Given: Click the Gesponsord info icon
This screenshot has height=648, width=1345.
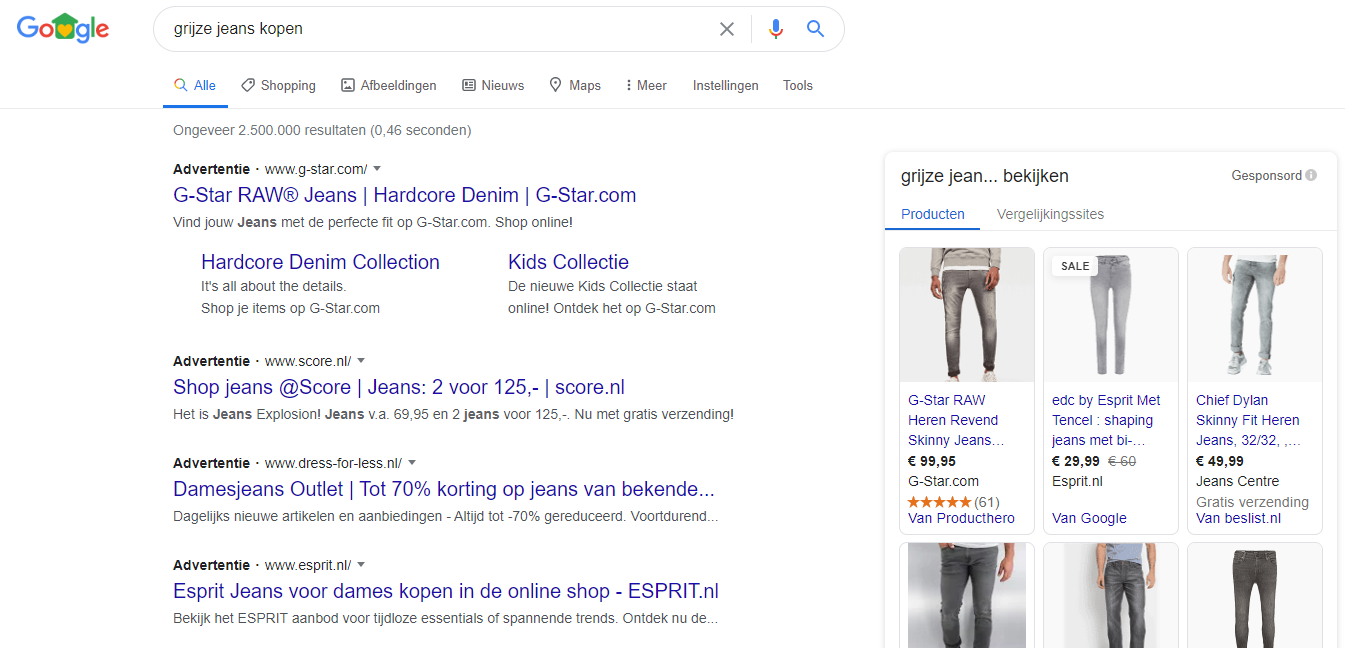Looking at the screenshot, I should pyautogui.click(x=1311, y=176).
